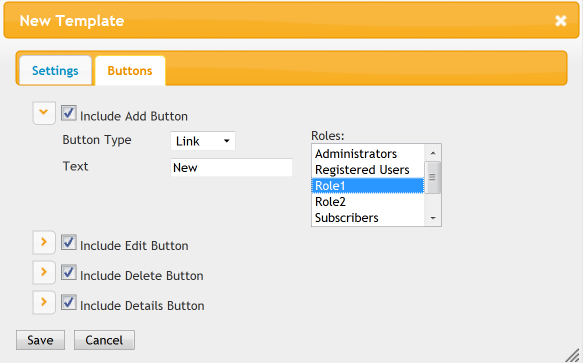Select Administrators in the Roles list
Viewport: 583px width, 363px height.
click(x=368, y=154)
